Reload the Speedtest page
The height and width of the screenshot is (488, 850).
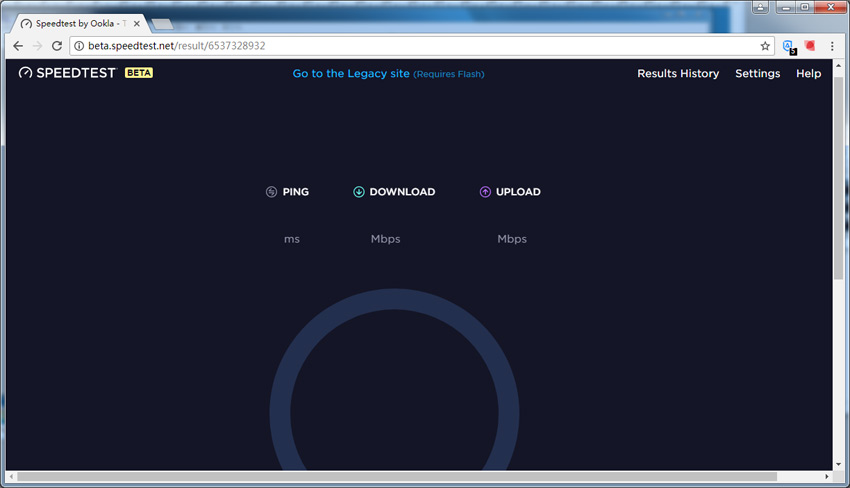pyautogui.click(x=57, y=46)
